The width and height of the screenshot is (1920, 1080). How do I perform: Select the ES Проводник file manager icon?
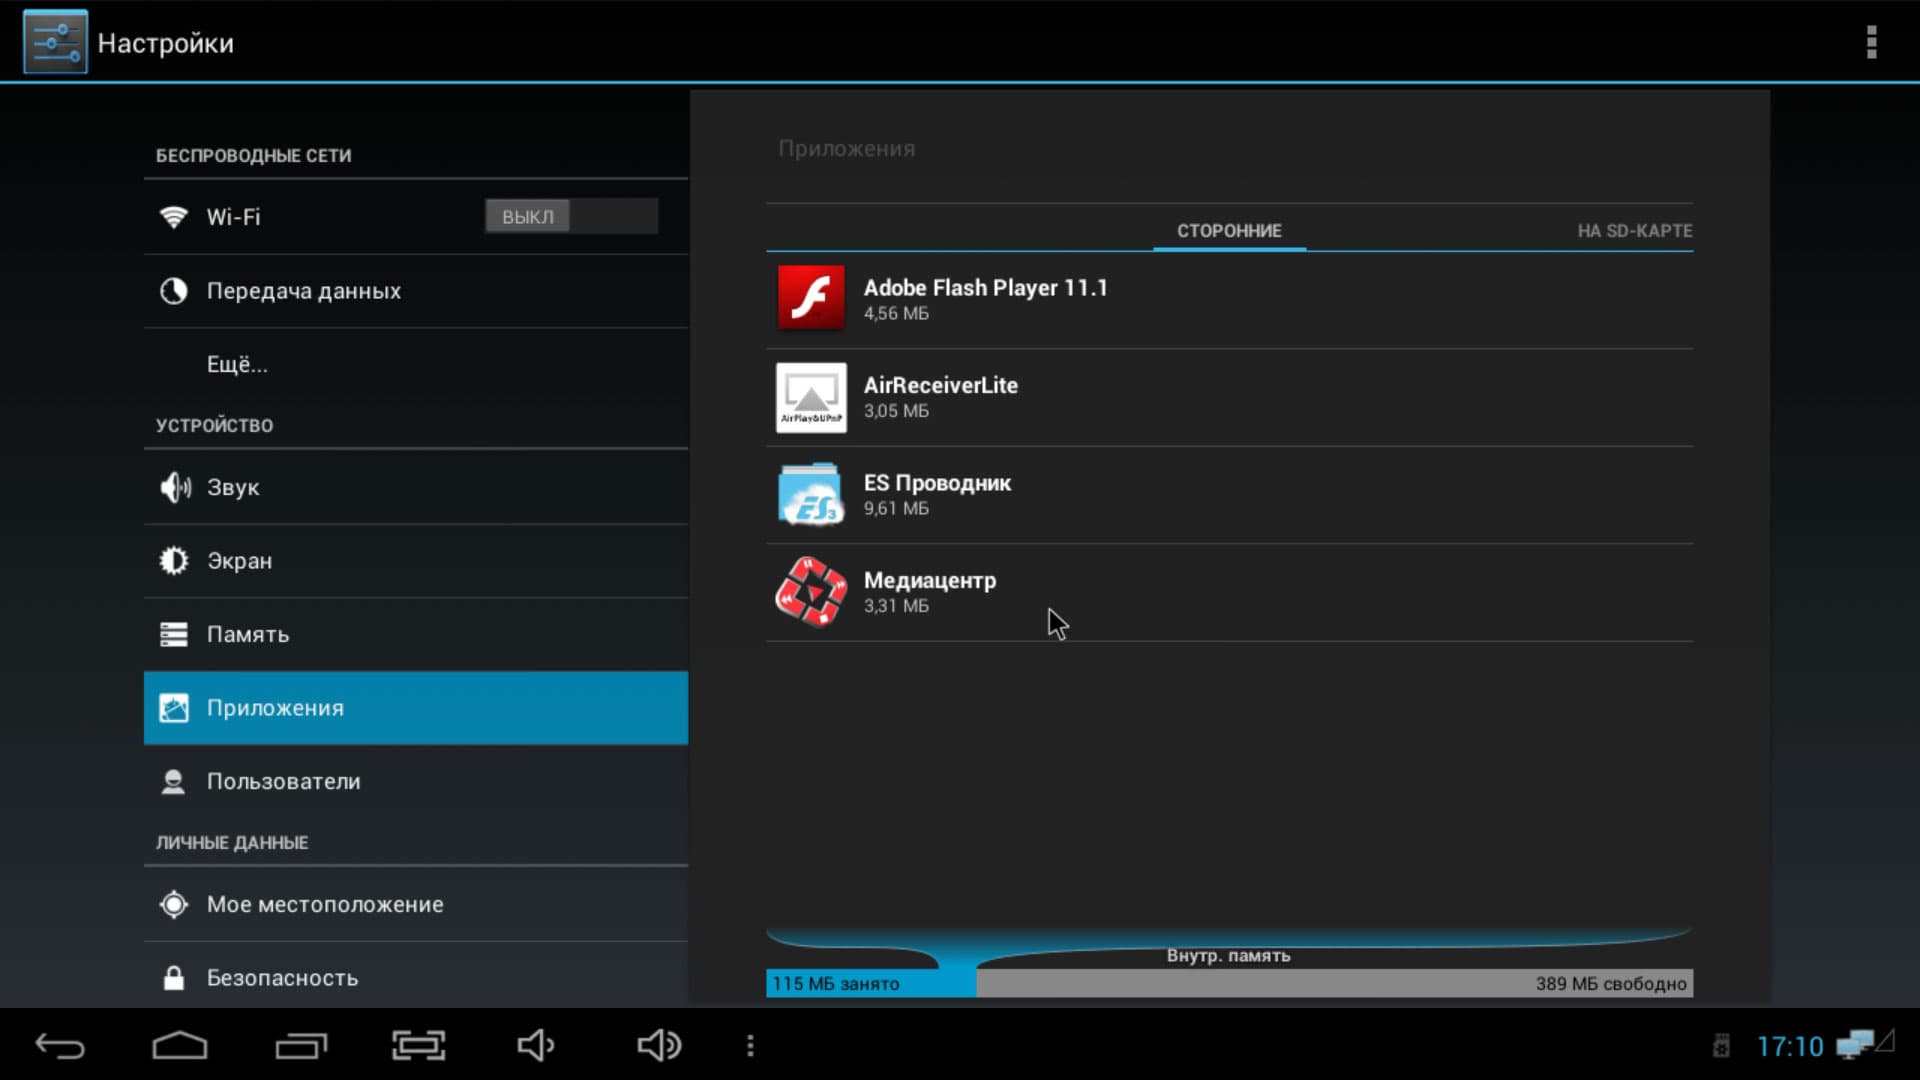coord(811,494)
